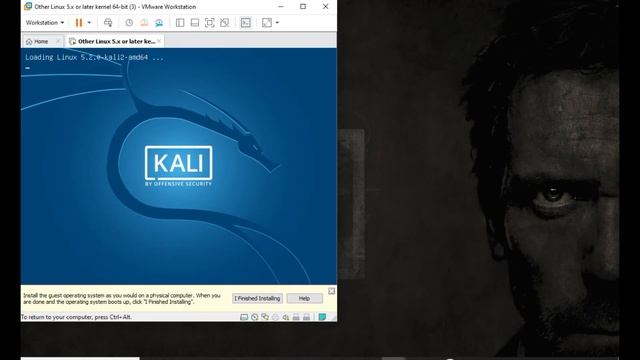Click I Finished Installing
Screen dimensions: 640x360
point(257,298)
